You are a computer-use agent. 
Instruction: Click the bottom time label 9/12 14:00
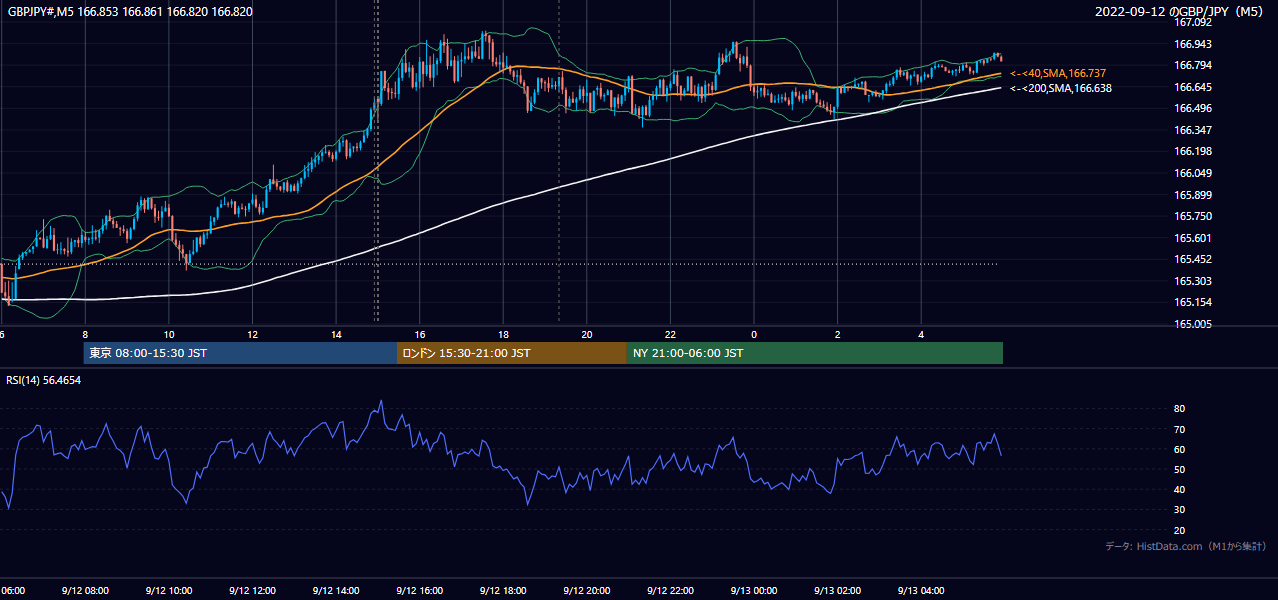[x=336, y=591]
